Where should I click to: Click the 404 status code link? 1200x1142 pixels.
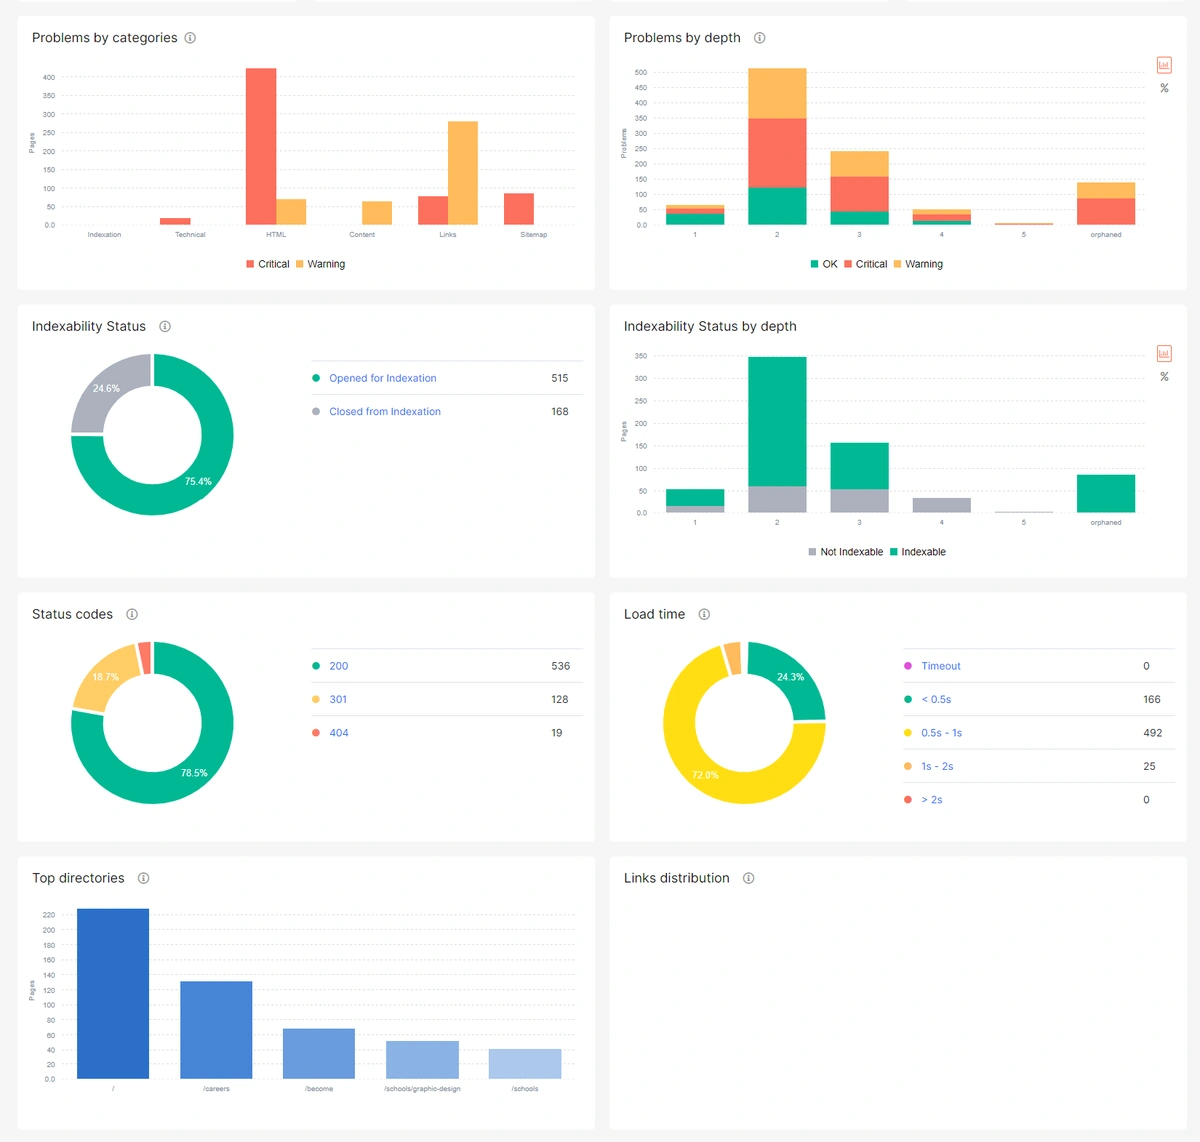pos(338,732)
